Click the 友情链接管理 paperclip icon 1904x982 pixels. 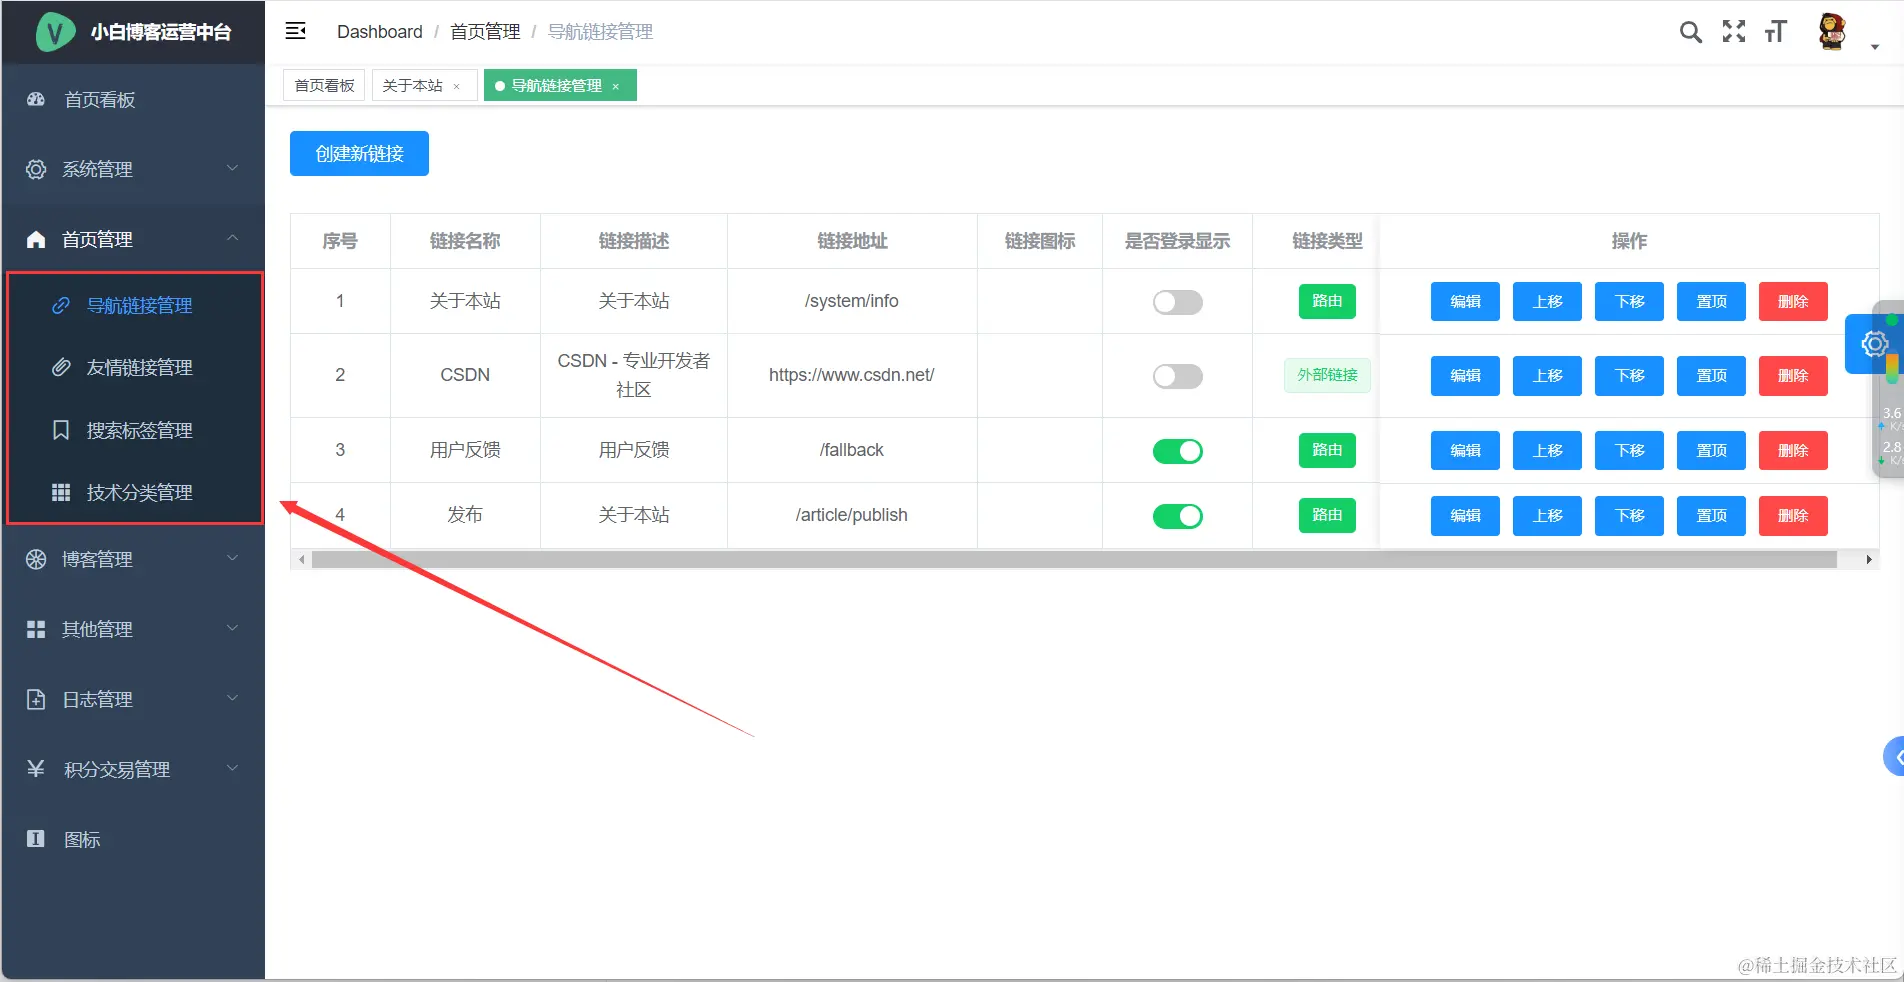tap(61, 367)
